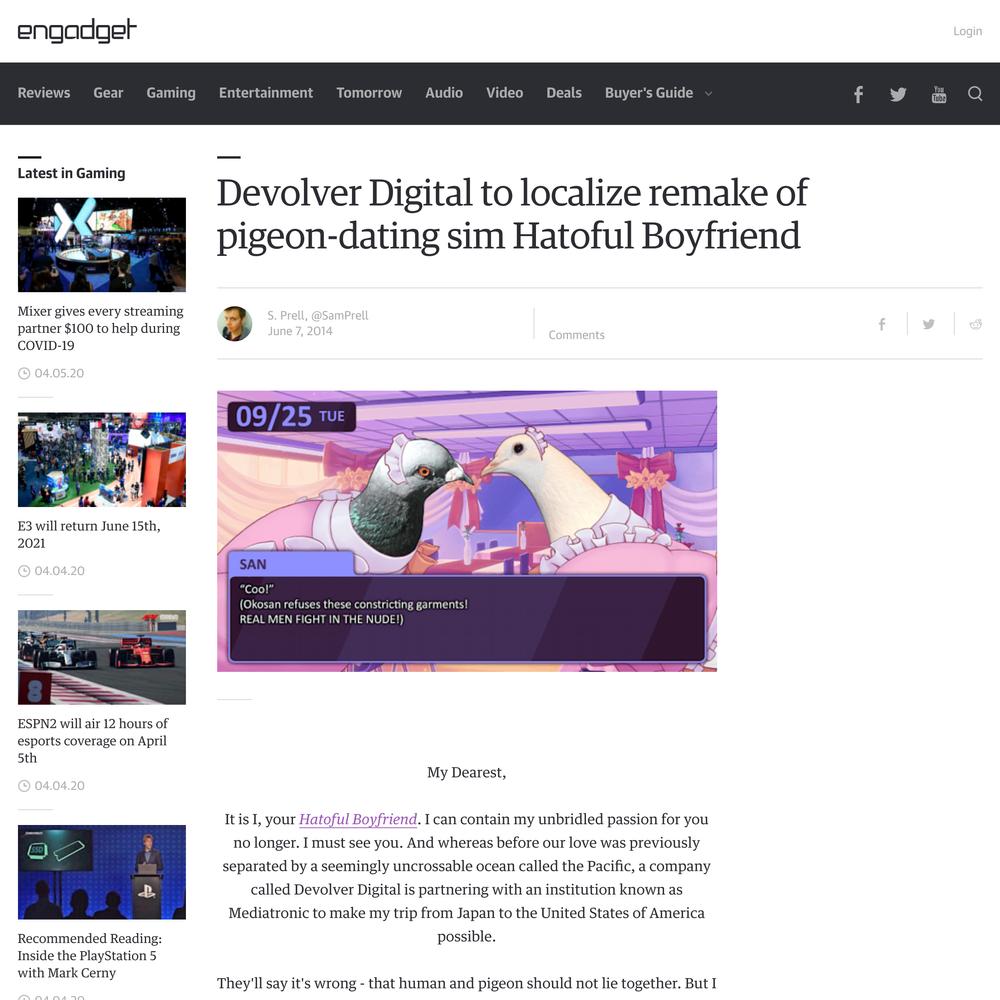The image size is (1000, 1000).
Task: Navigate to the Tomorrow section
Action: pos(369,93)
